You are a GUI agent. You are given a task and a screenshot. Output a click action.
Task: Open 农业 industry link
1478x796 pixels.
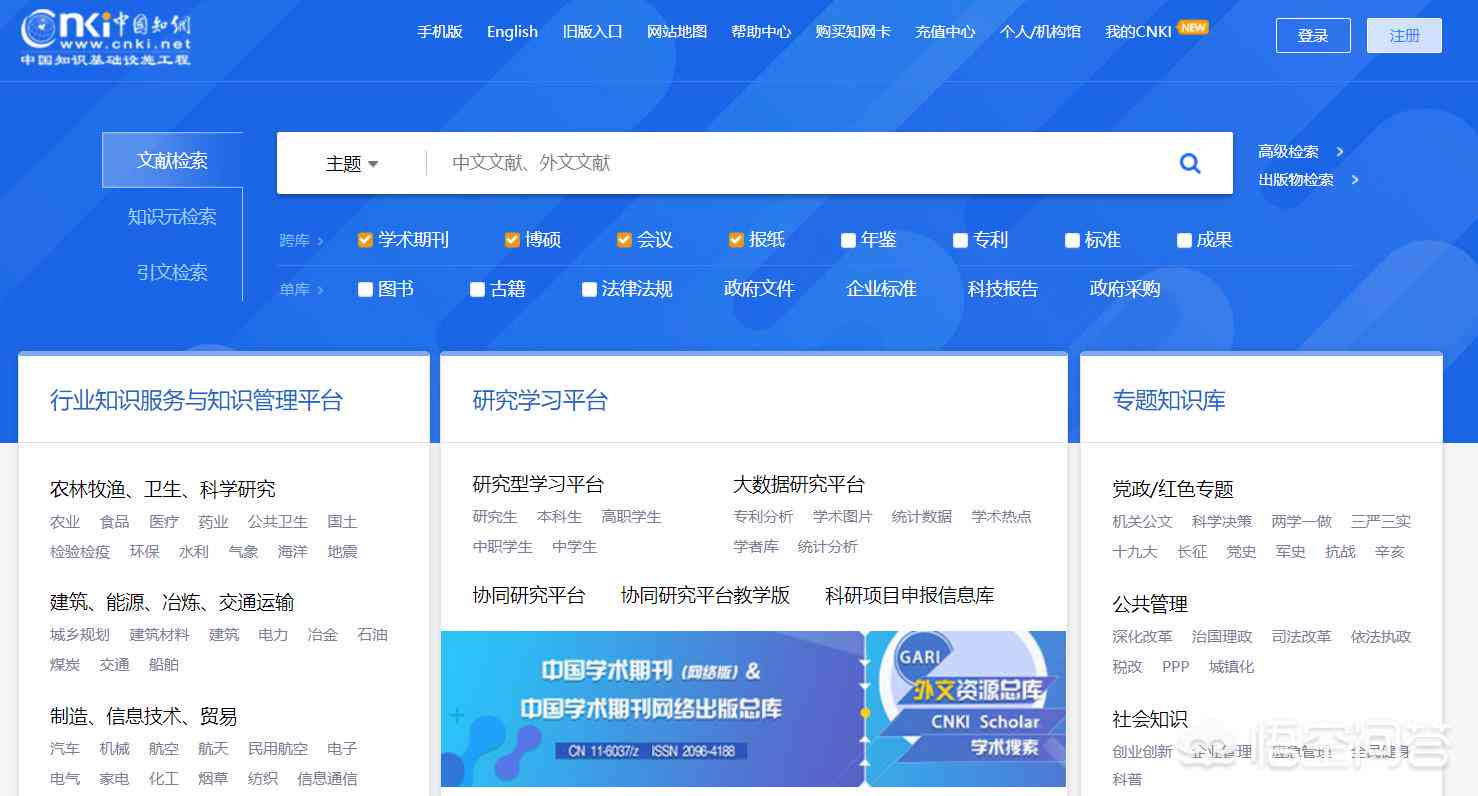point(65,522)
